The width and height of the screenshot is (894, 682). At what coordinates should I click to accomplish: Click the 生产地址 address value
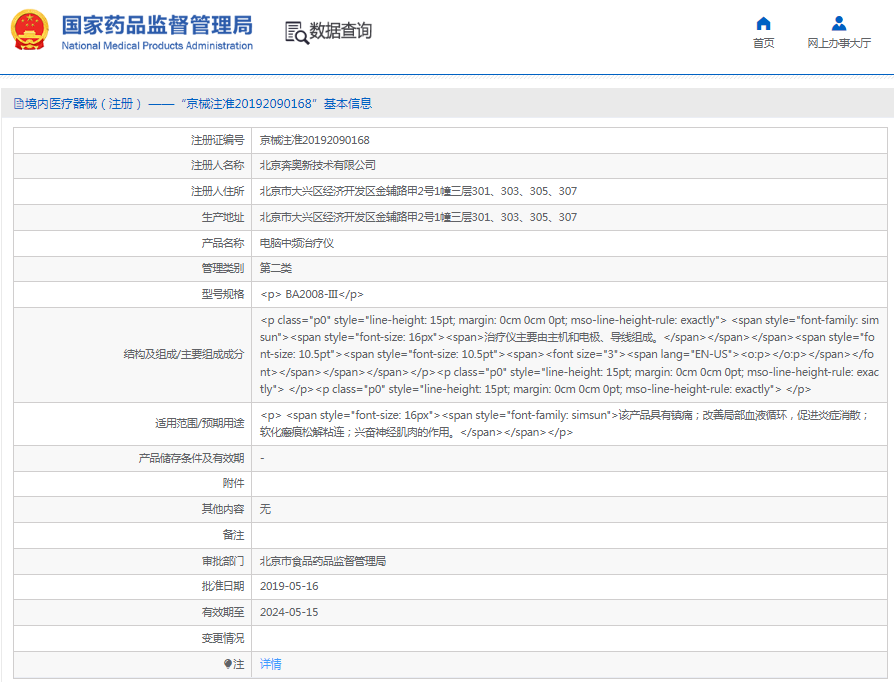[x=418, y=217]
